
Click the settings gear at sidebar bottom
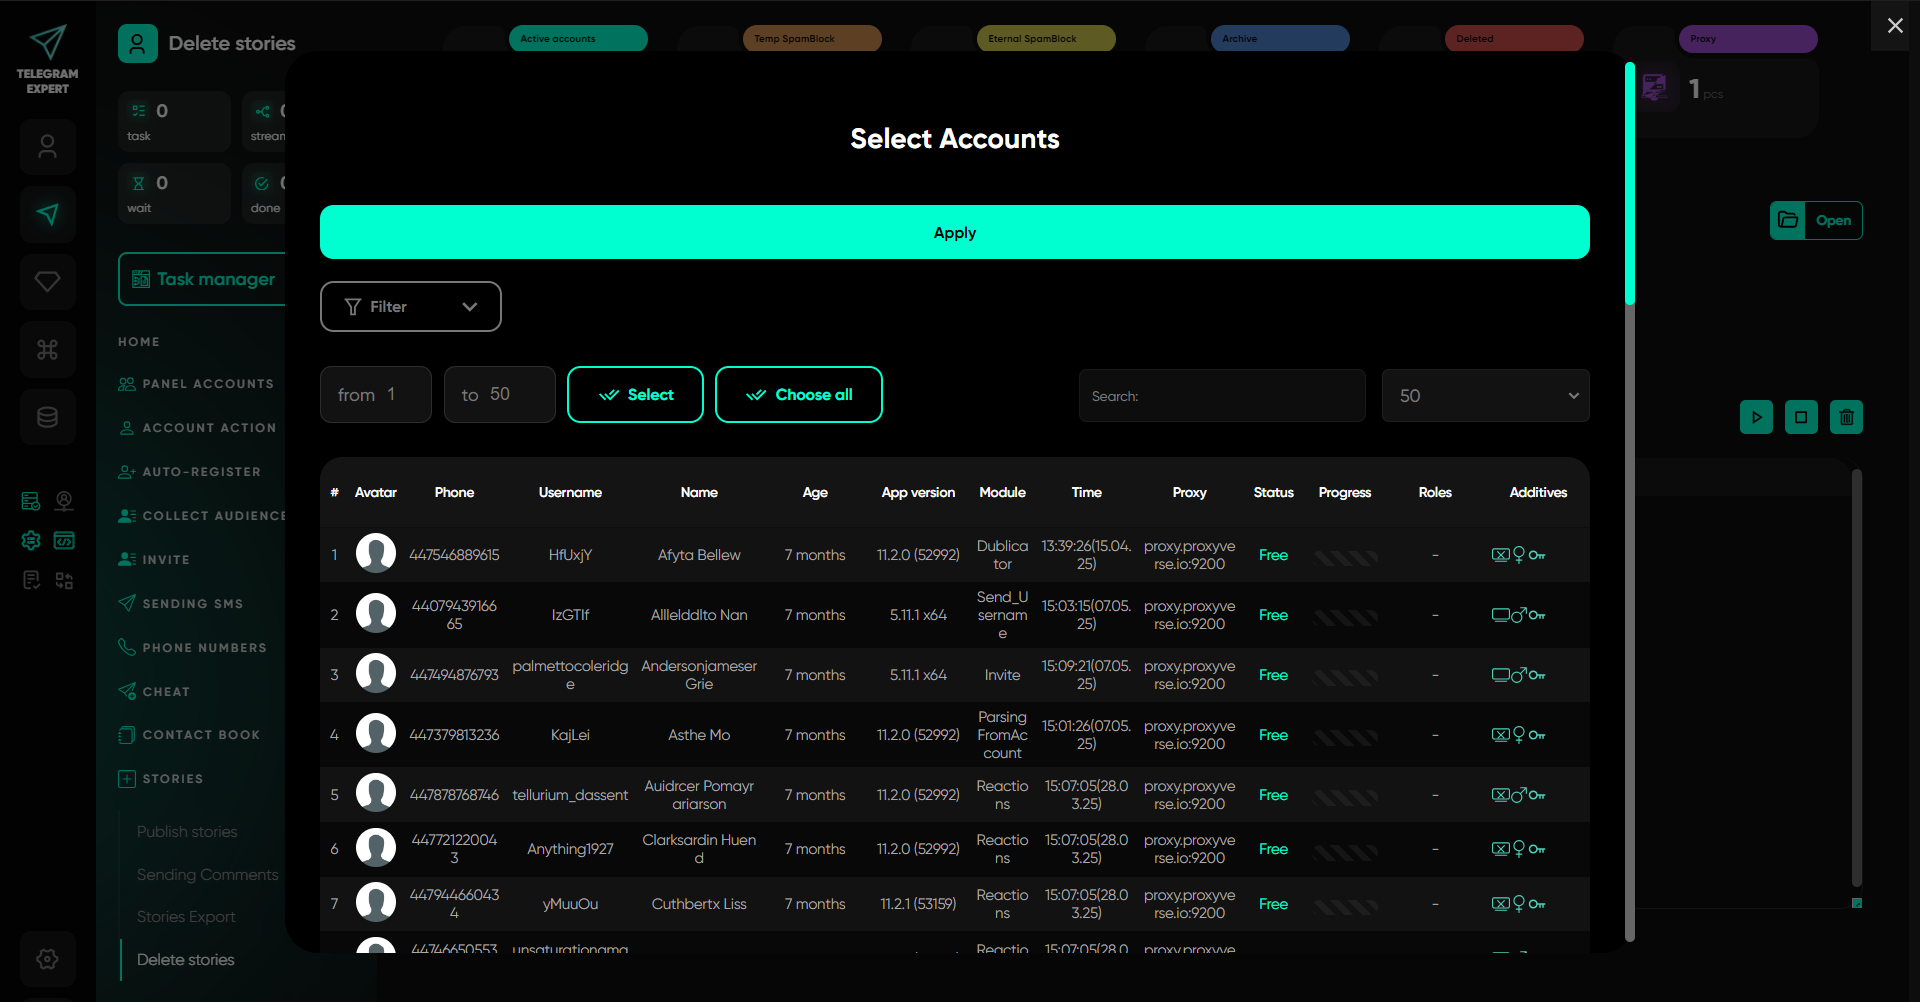[47, 959]
